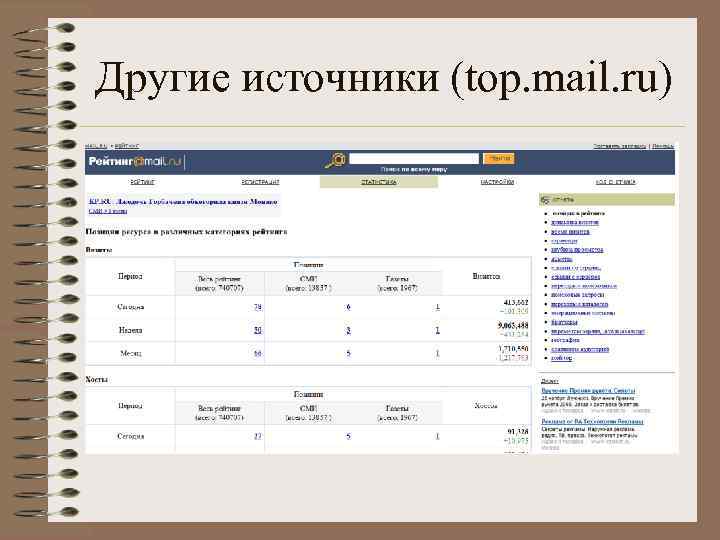
Task: Open the rightmost navigation tab after НАСТРОЙКИ
Action: 615,182
